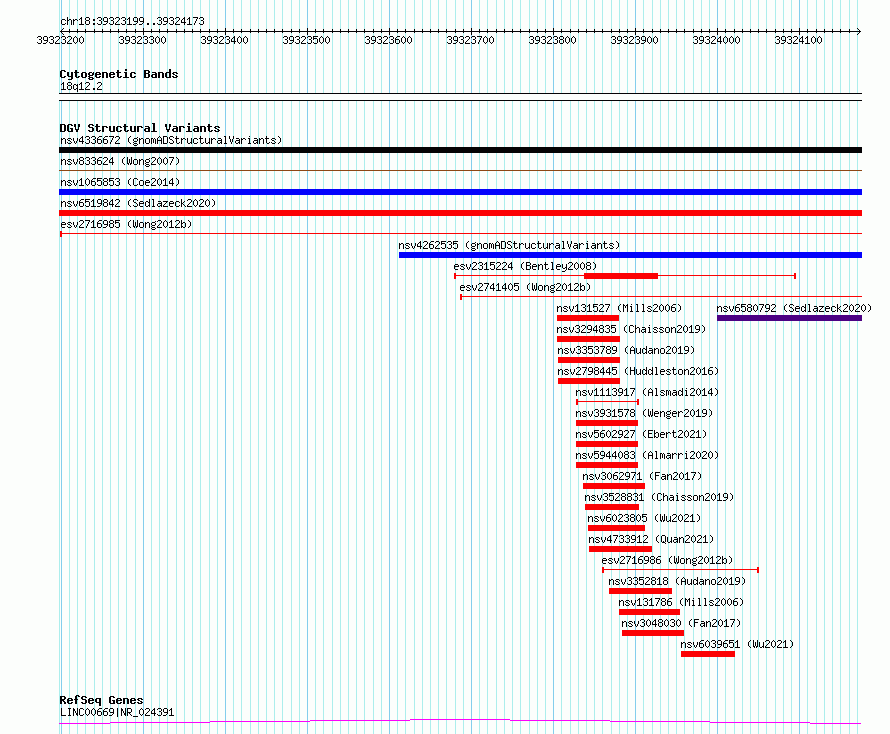Click the thin nsv1113917 variant line
890x734 pixels.
[607, 402]
